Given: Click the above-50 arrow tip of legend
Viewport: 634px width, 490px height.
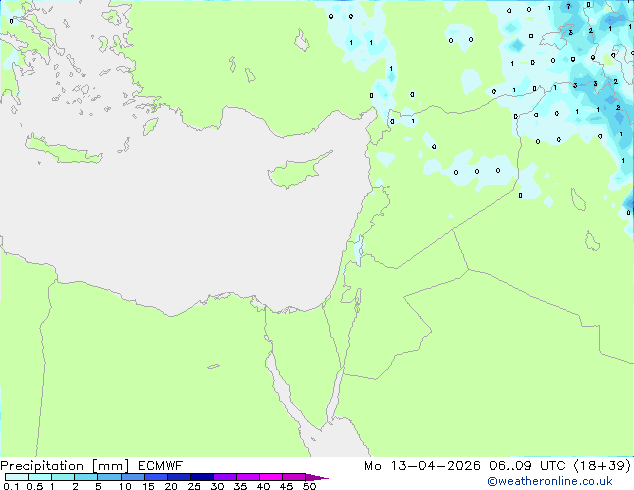Looking at the screenshot, I should click(x=317, y=477).
